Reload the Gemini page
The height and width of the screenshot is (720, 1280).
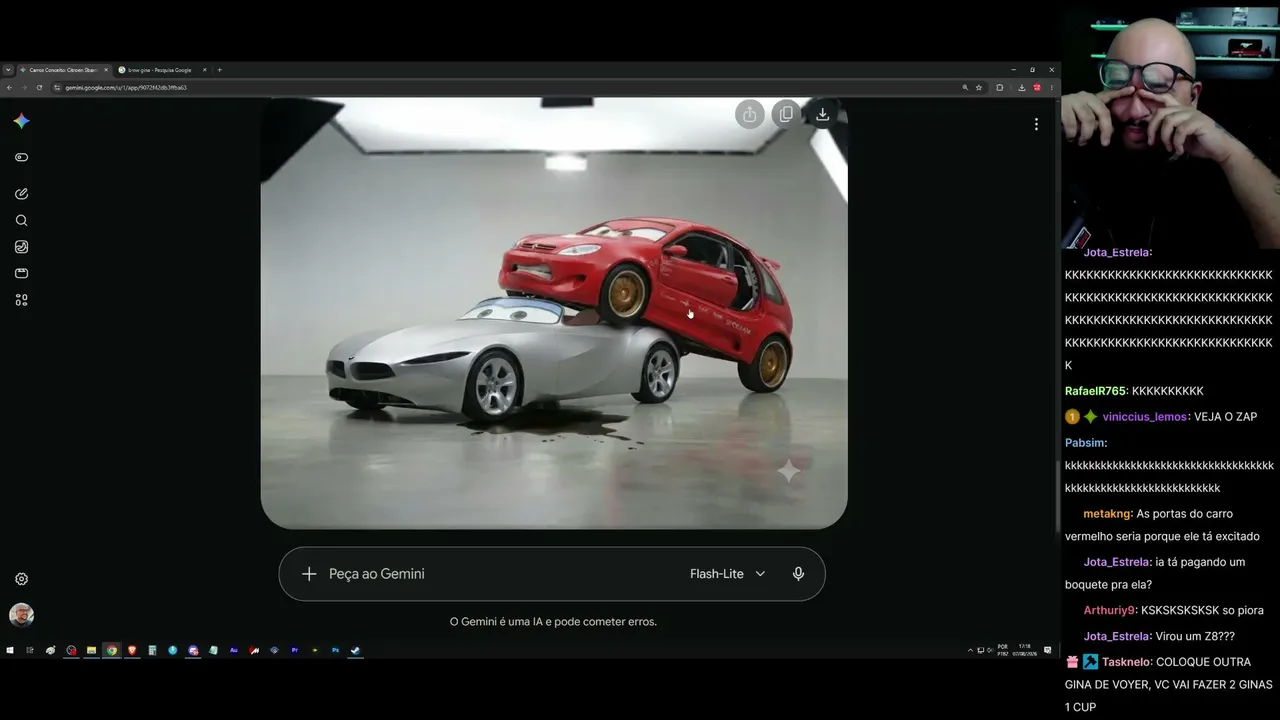(39, 87)
